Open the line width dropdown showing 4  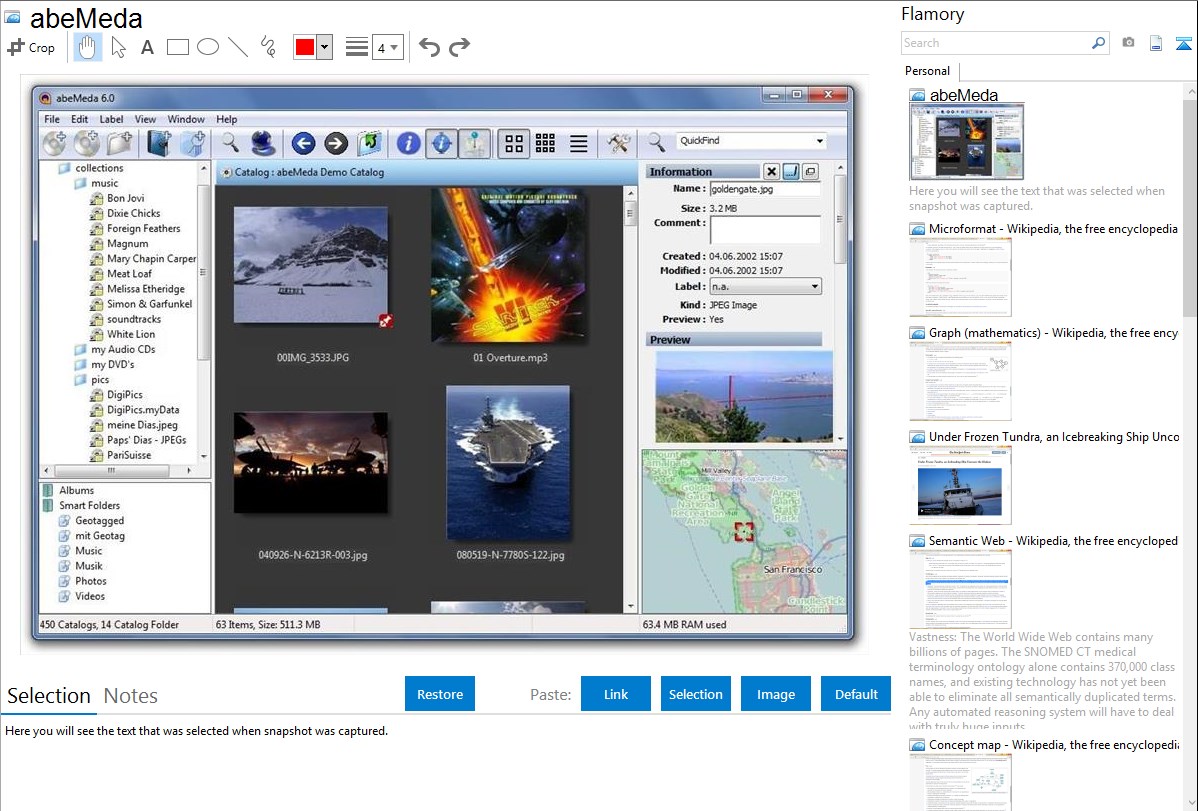tap(387, 47)
